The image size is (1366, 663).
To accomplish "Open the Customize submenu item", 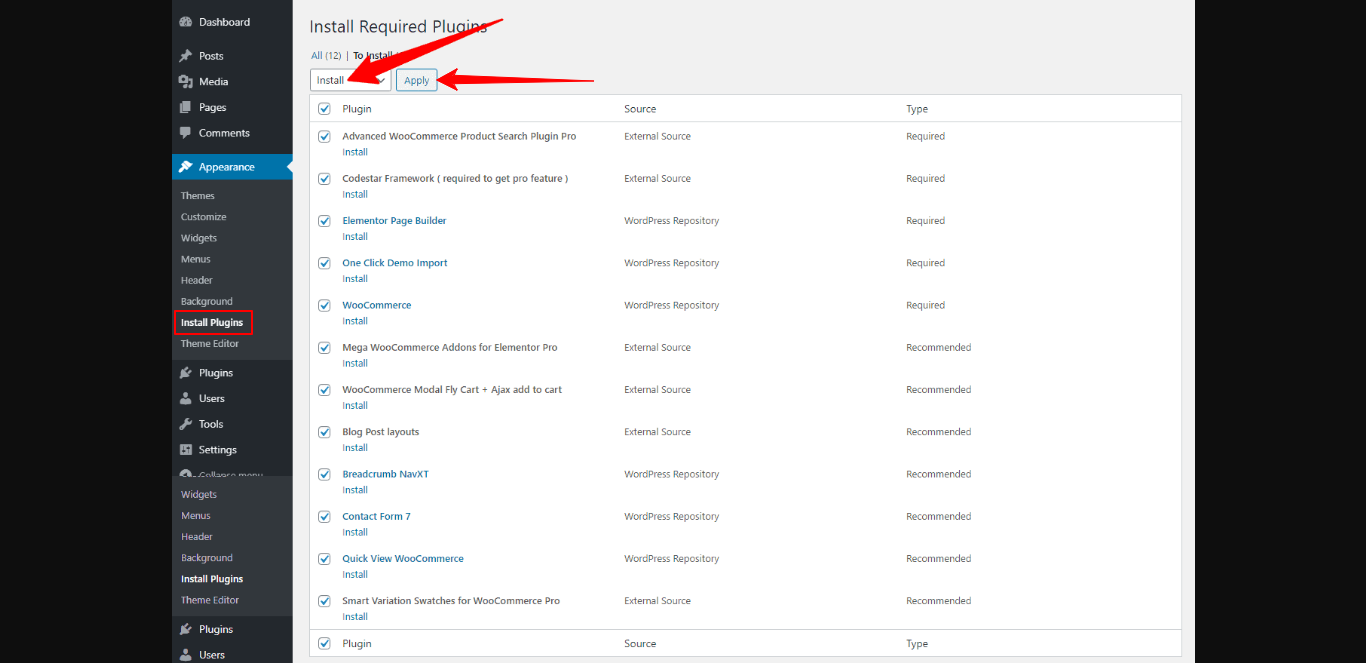I will (x=204, y=217).
